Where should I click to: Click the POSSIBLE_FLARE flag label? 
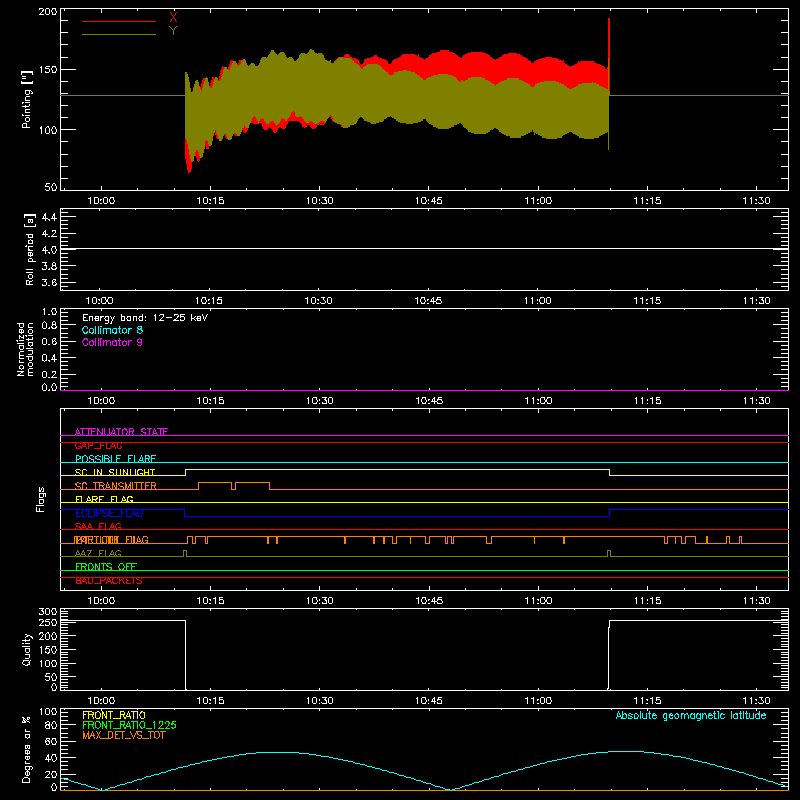pos(115,459)
